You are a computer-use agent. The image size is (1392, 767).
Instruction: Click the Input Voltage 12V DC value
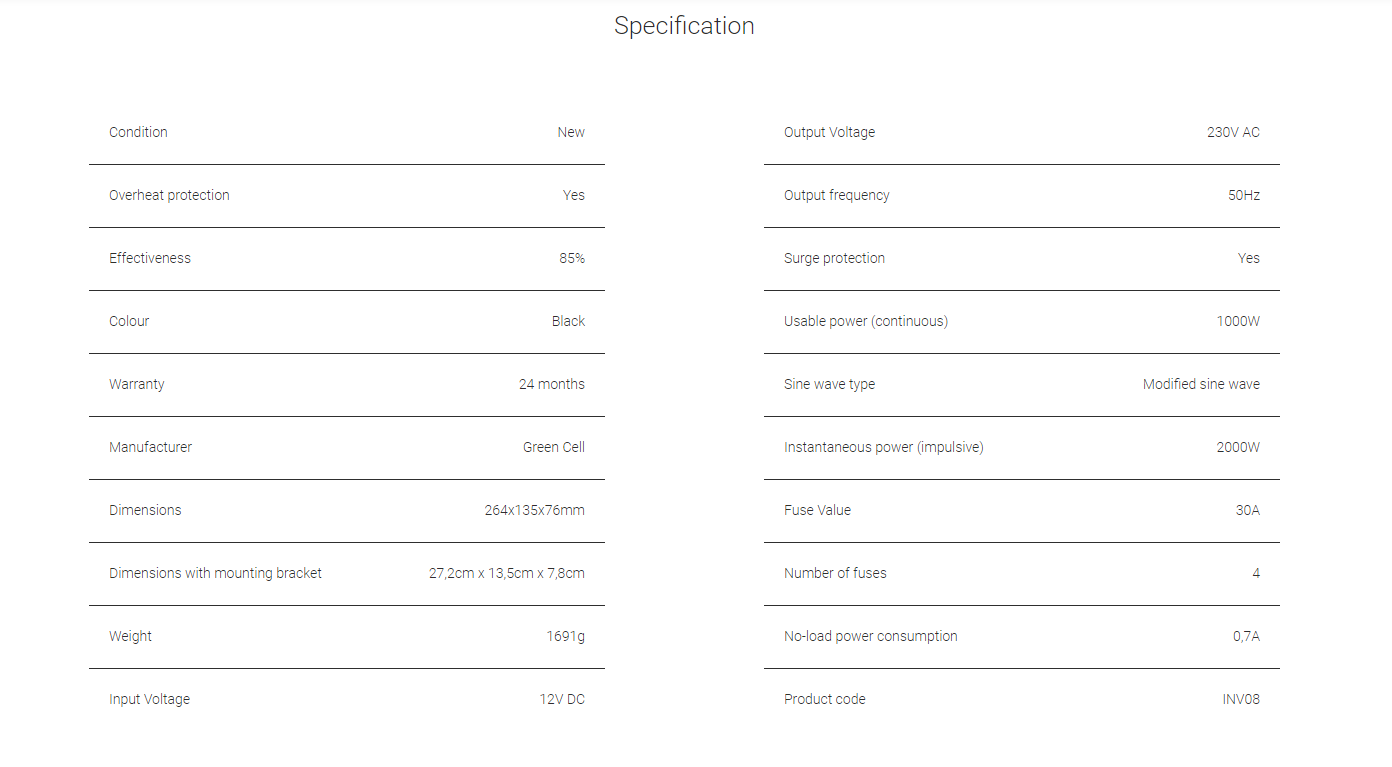[x=562, y=699]
